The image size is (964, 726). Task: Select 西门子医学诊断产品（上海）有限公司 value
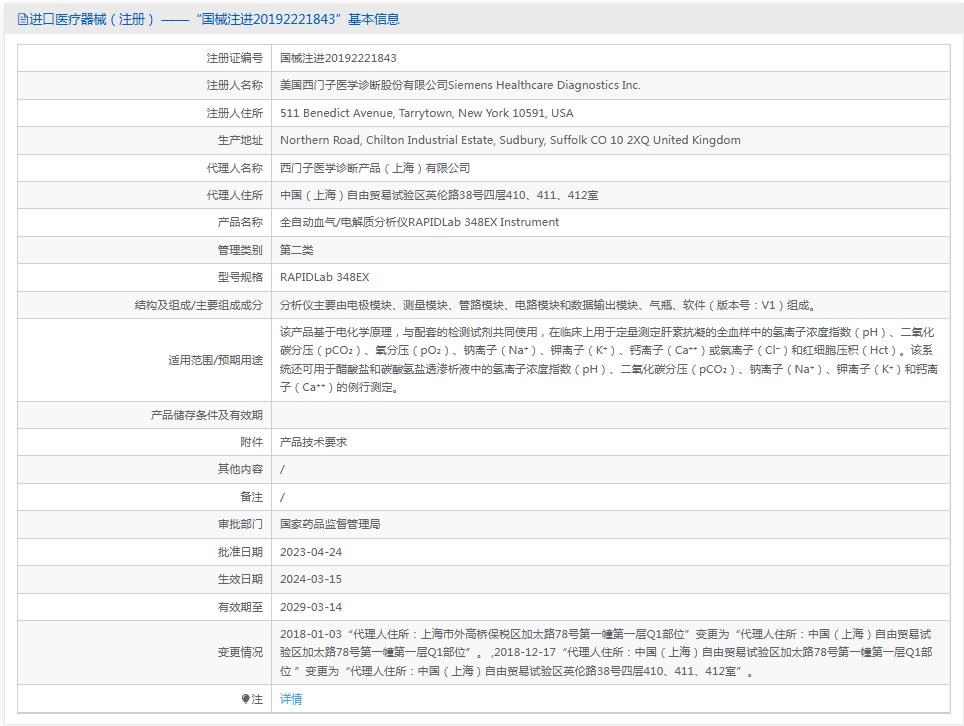(375, 168)
